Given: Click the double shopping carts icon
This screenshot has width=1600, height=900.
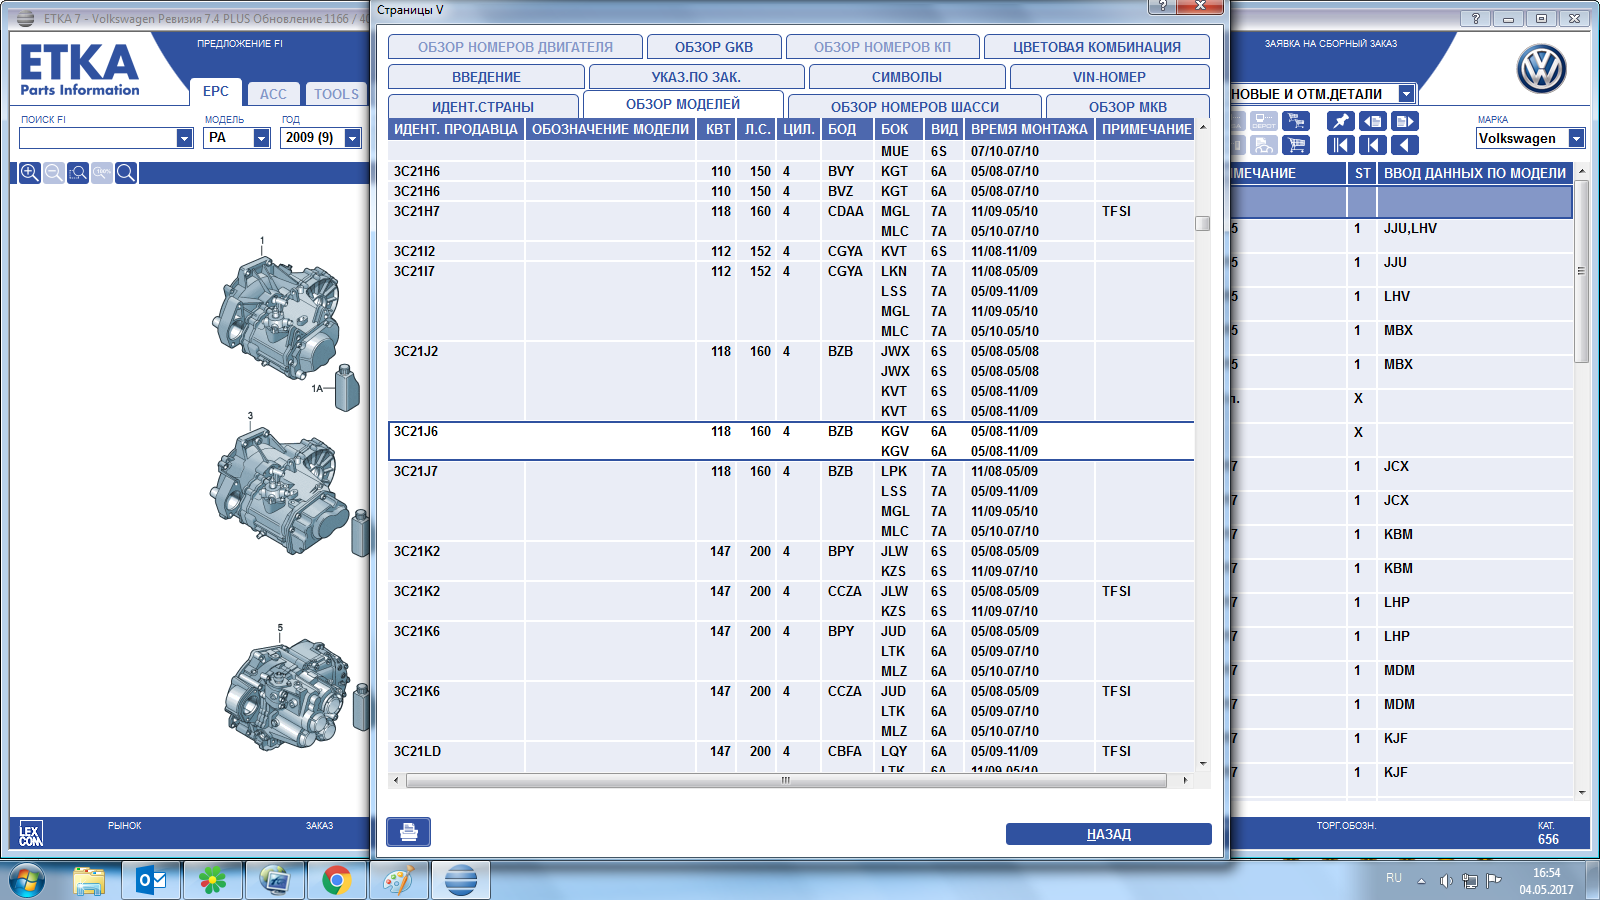Looking at the screenshot, I should coord(1296,121).
